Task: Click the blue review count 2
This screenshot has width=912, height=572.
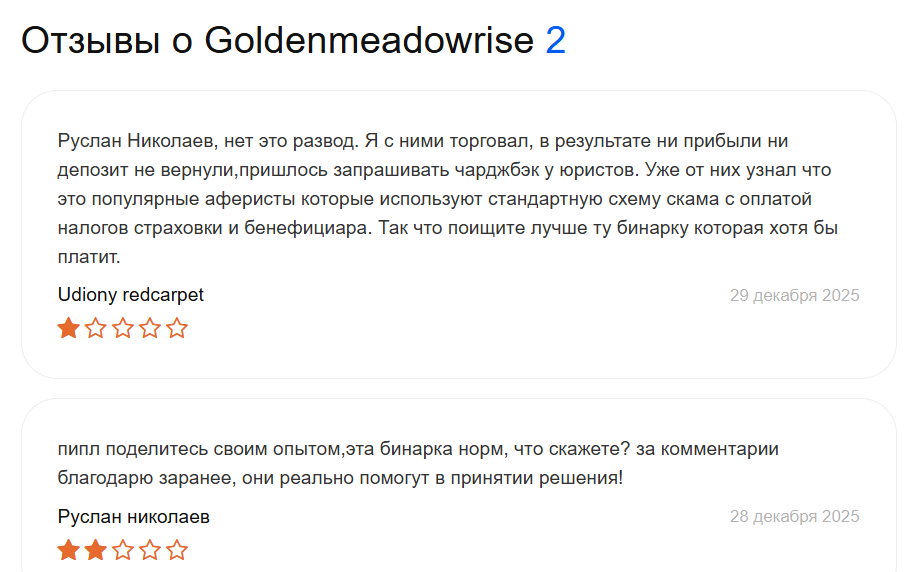Action: (x=556, y=41)
